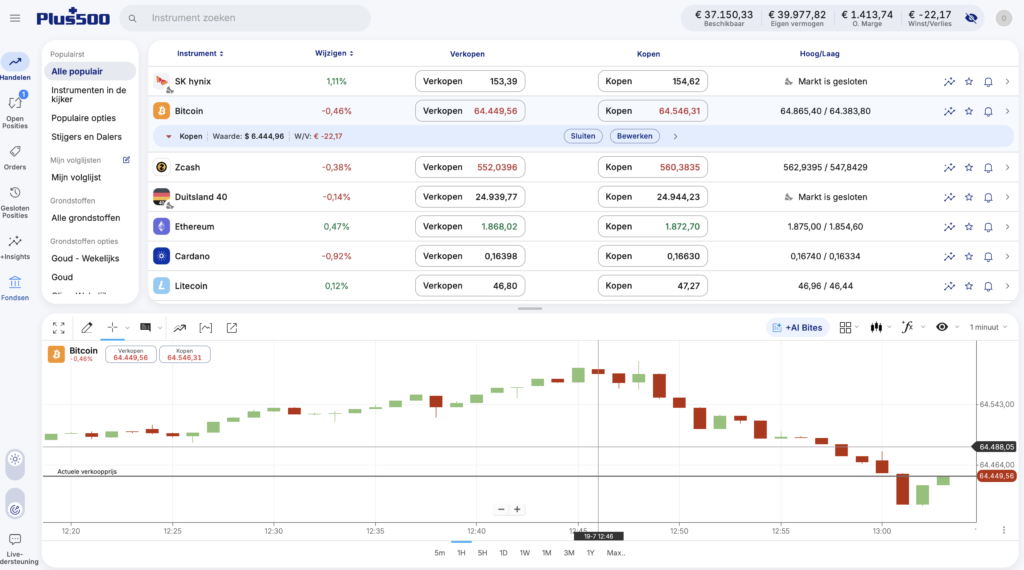Open SK hynix details chevron
1024x570 pixels.
tap(1007, 82)
